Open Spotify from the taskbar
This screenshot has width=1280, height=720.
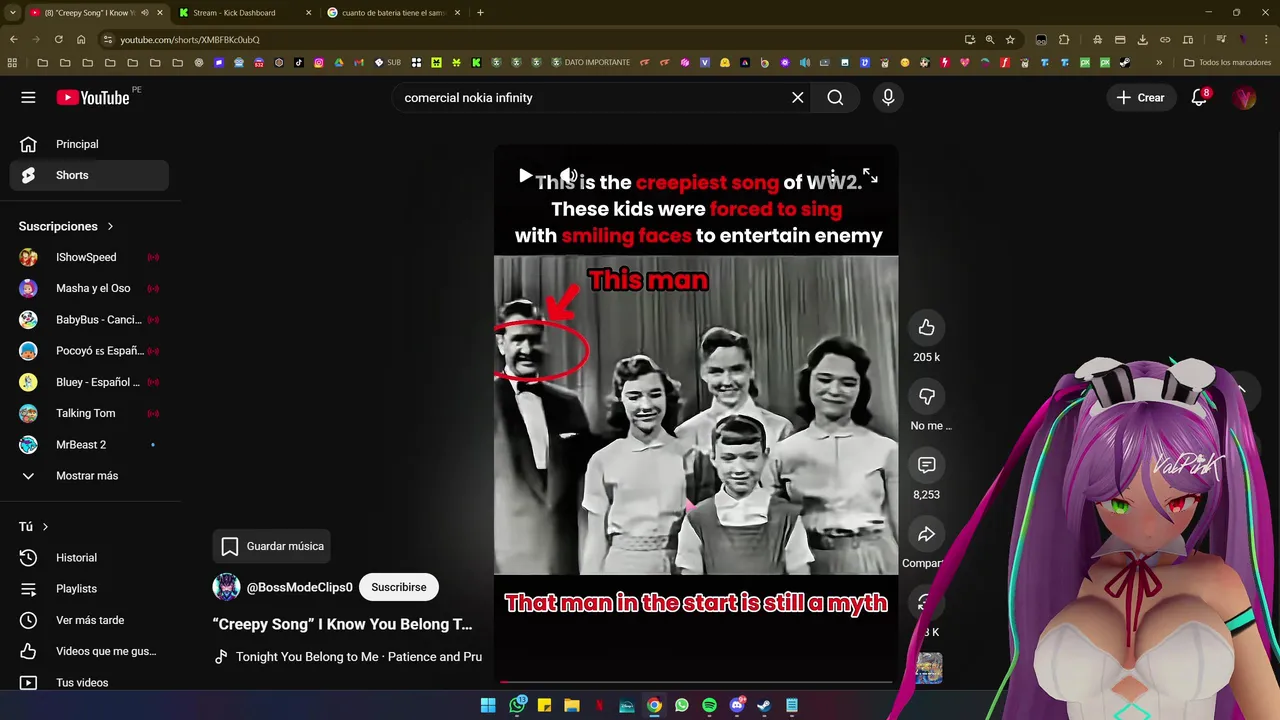click(x=709, y=705)
